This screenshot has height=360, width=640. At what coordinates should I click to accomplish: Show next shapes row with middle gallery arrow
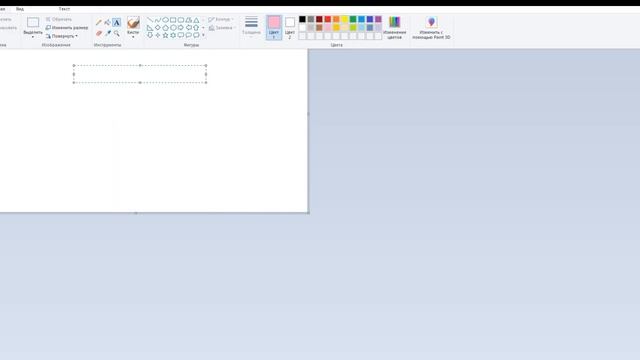(203, 27)
